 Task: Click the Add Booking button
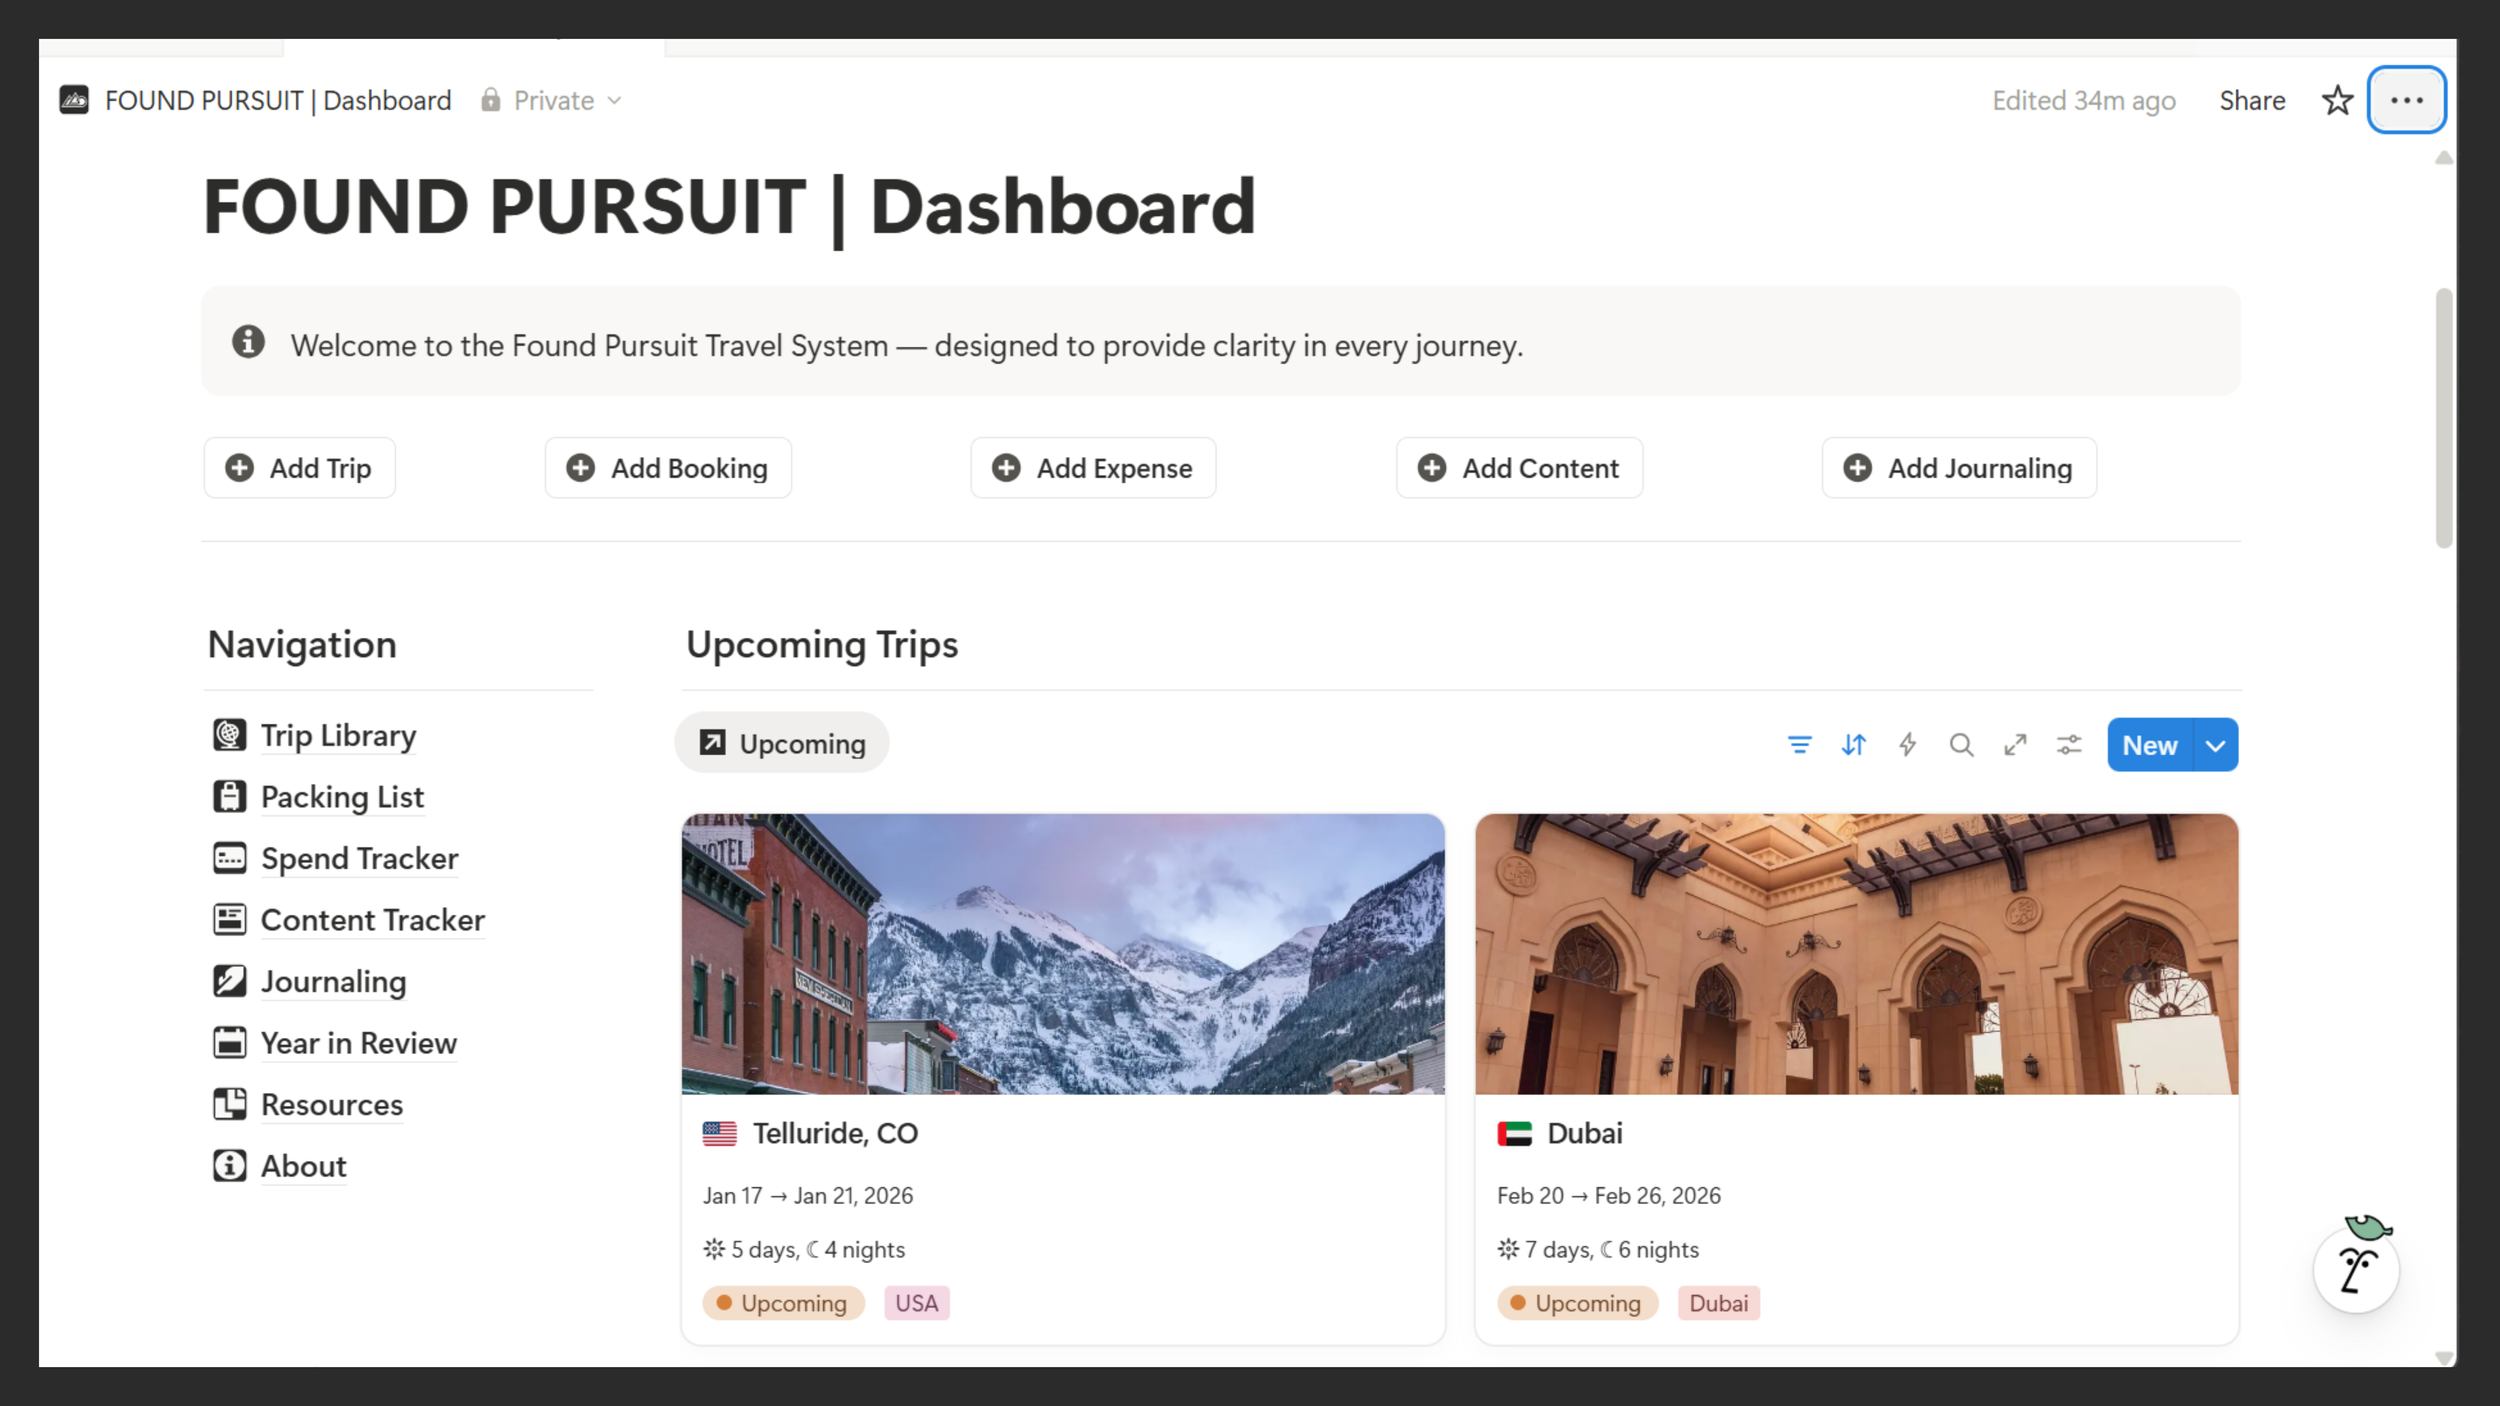coord(668,468)
